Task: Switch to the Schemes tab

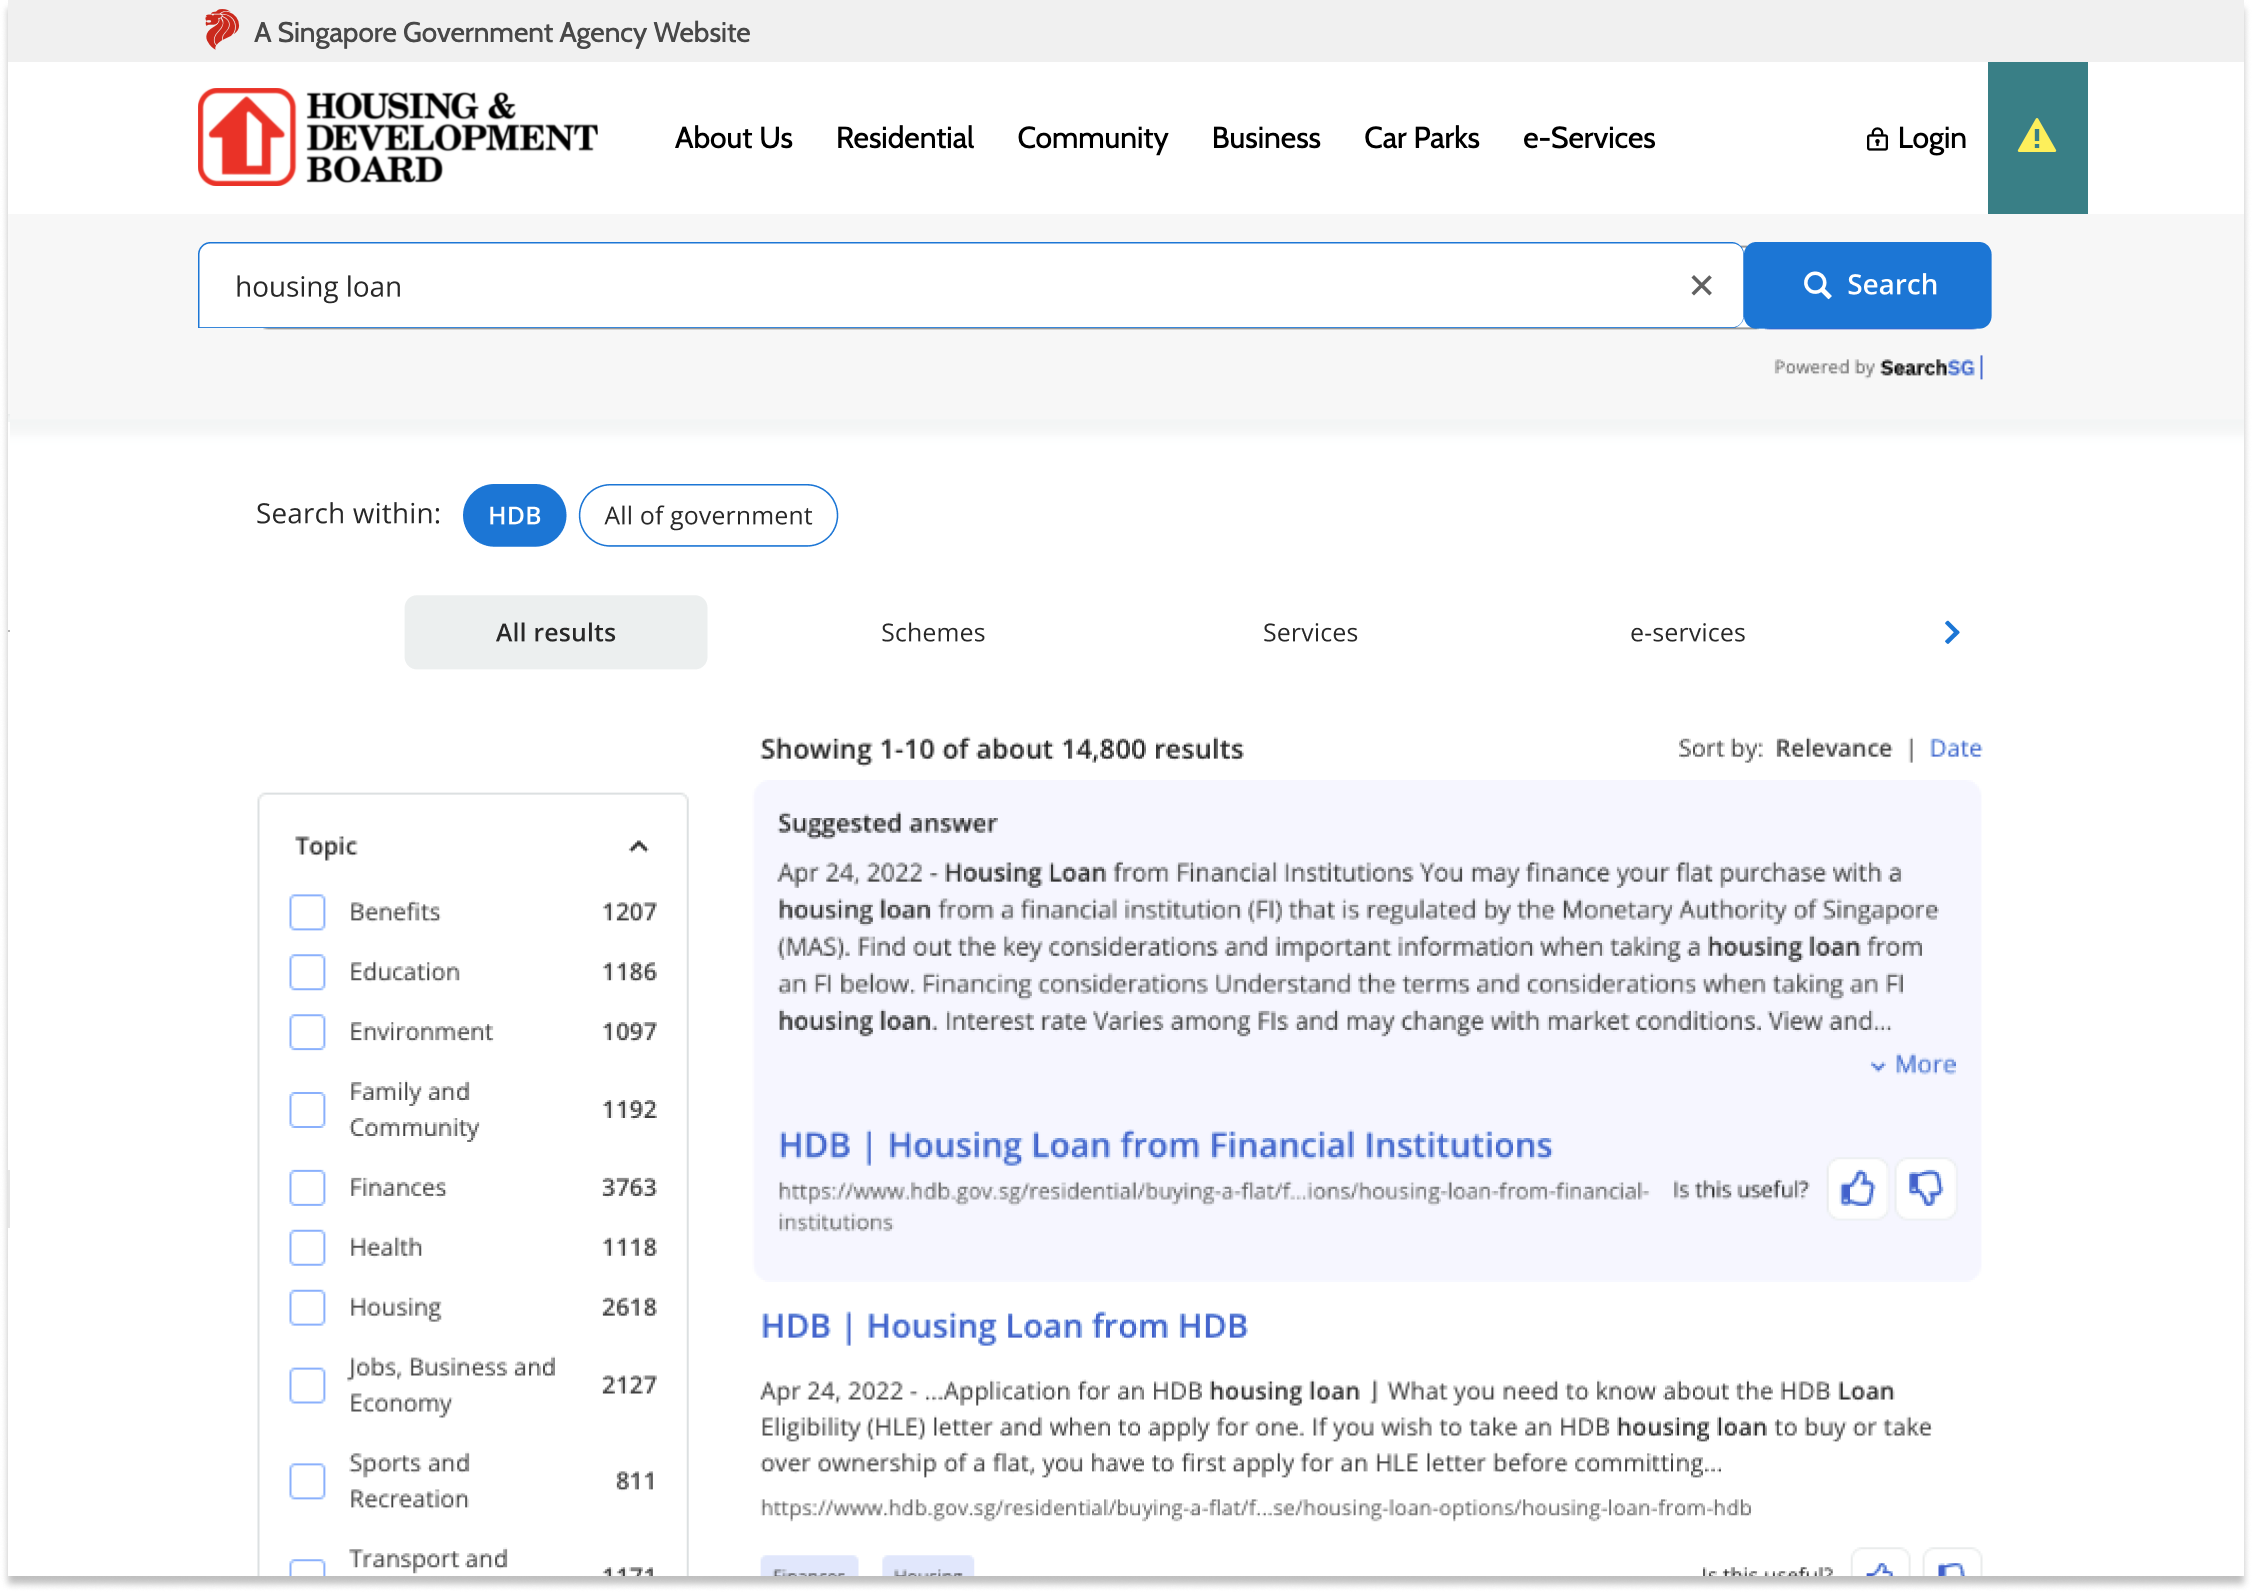Action: coord(932,632)
